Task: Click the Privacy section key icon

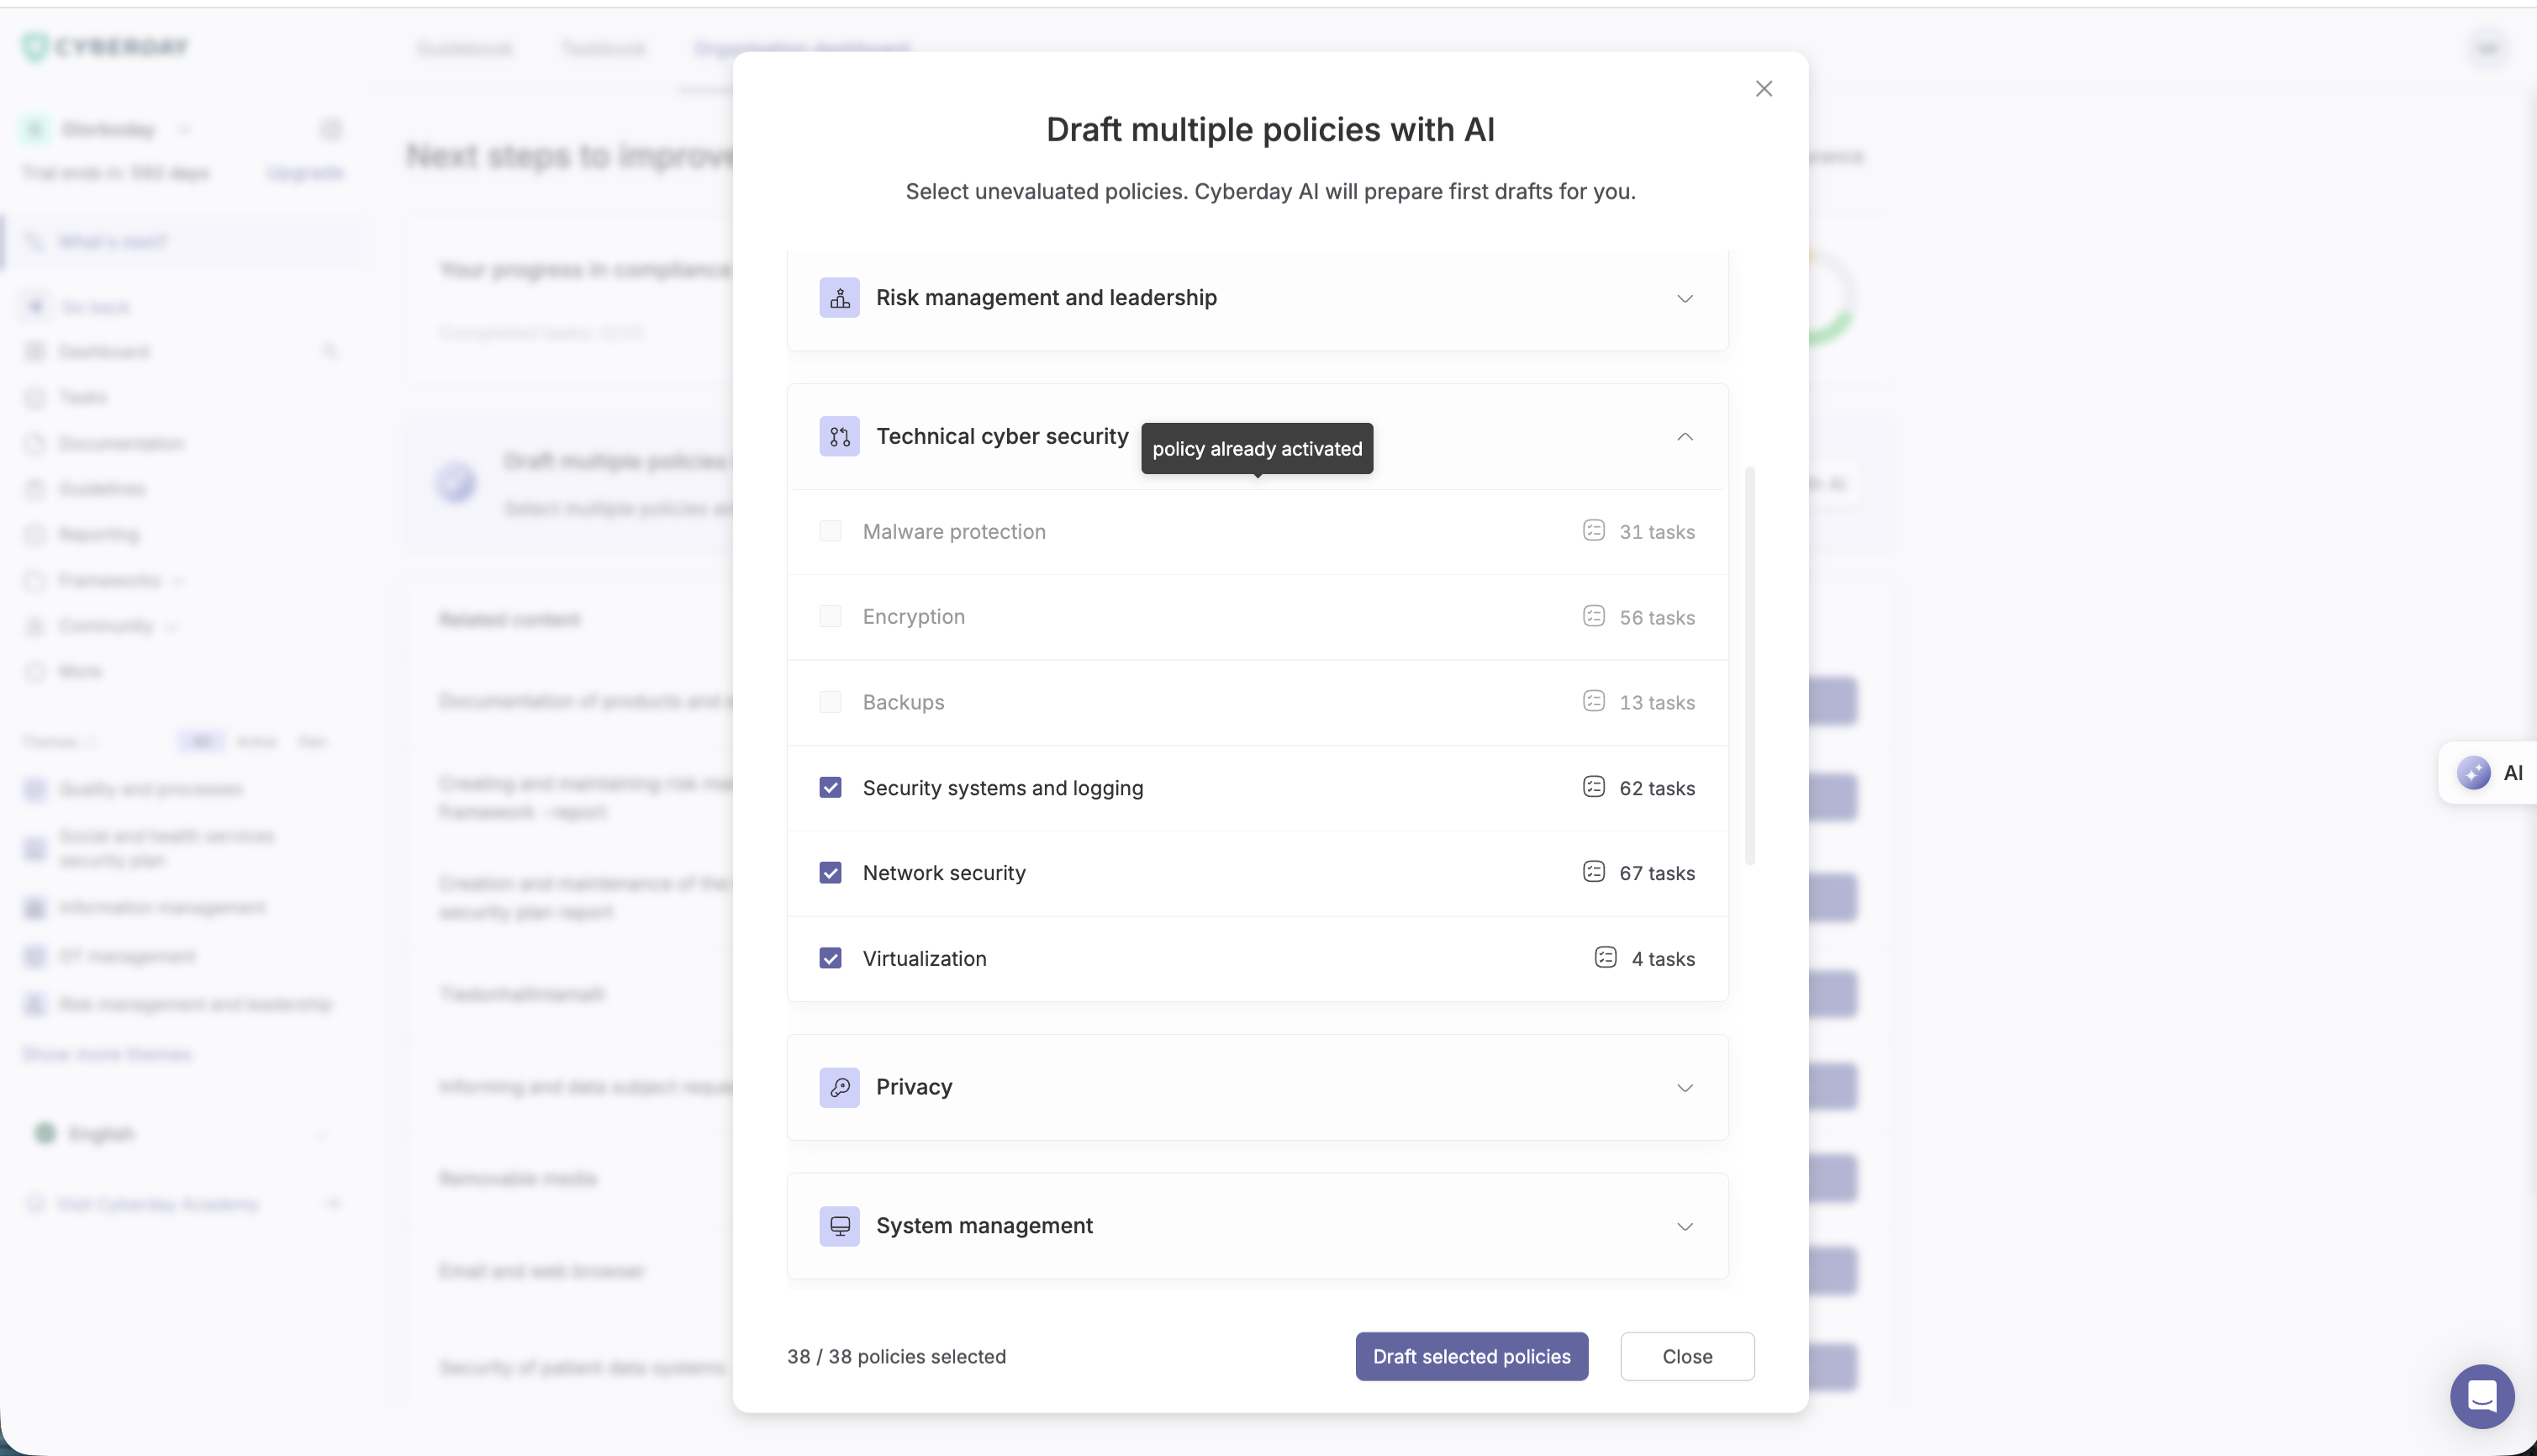Action: [839, 1087]
